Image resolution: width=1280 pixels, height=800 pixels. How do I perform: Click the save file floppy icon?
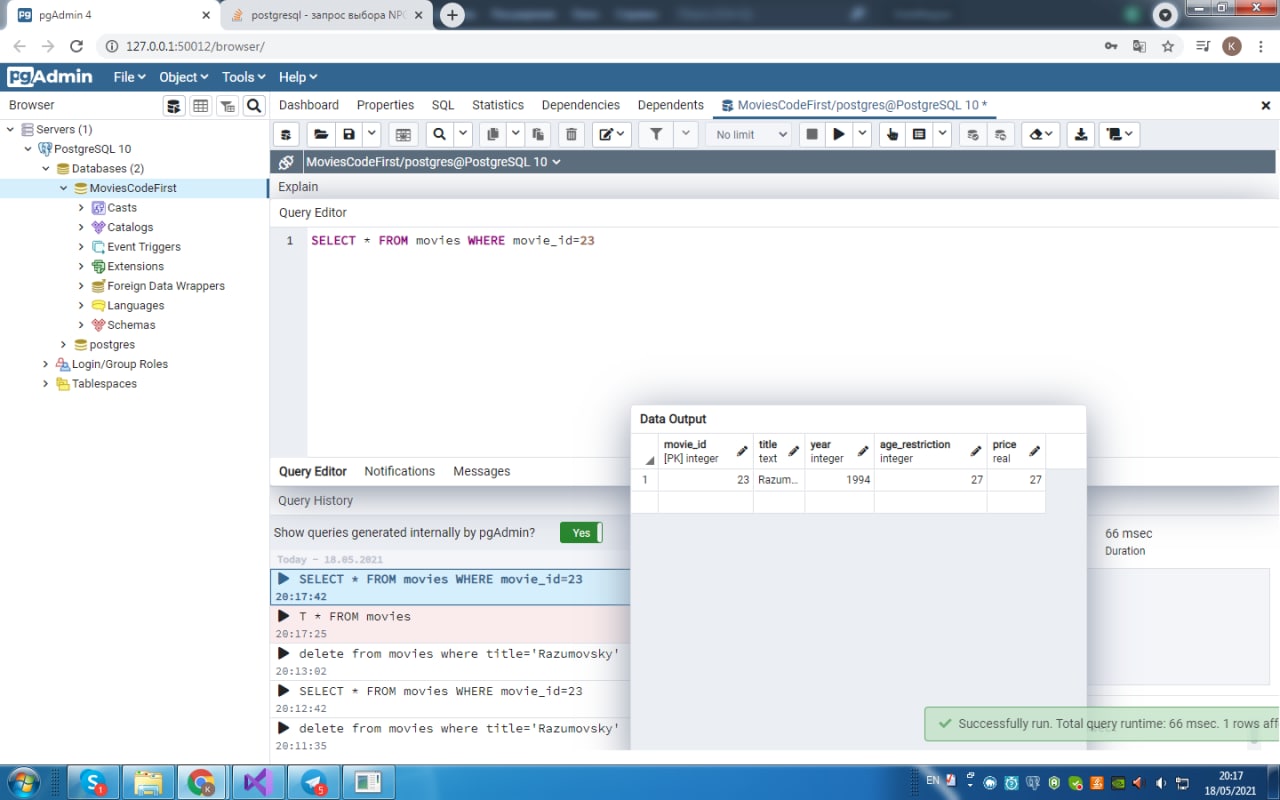tap(348, 134)
